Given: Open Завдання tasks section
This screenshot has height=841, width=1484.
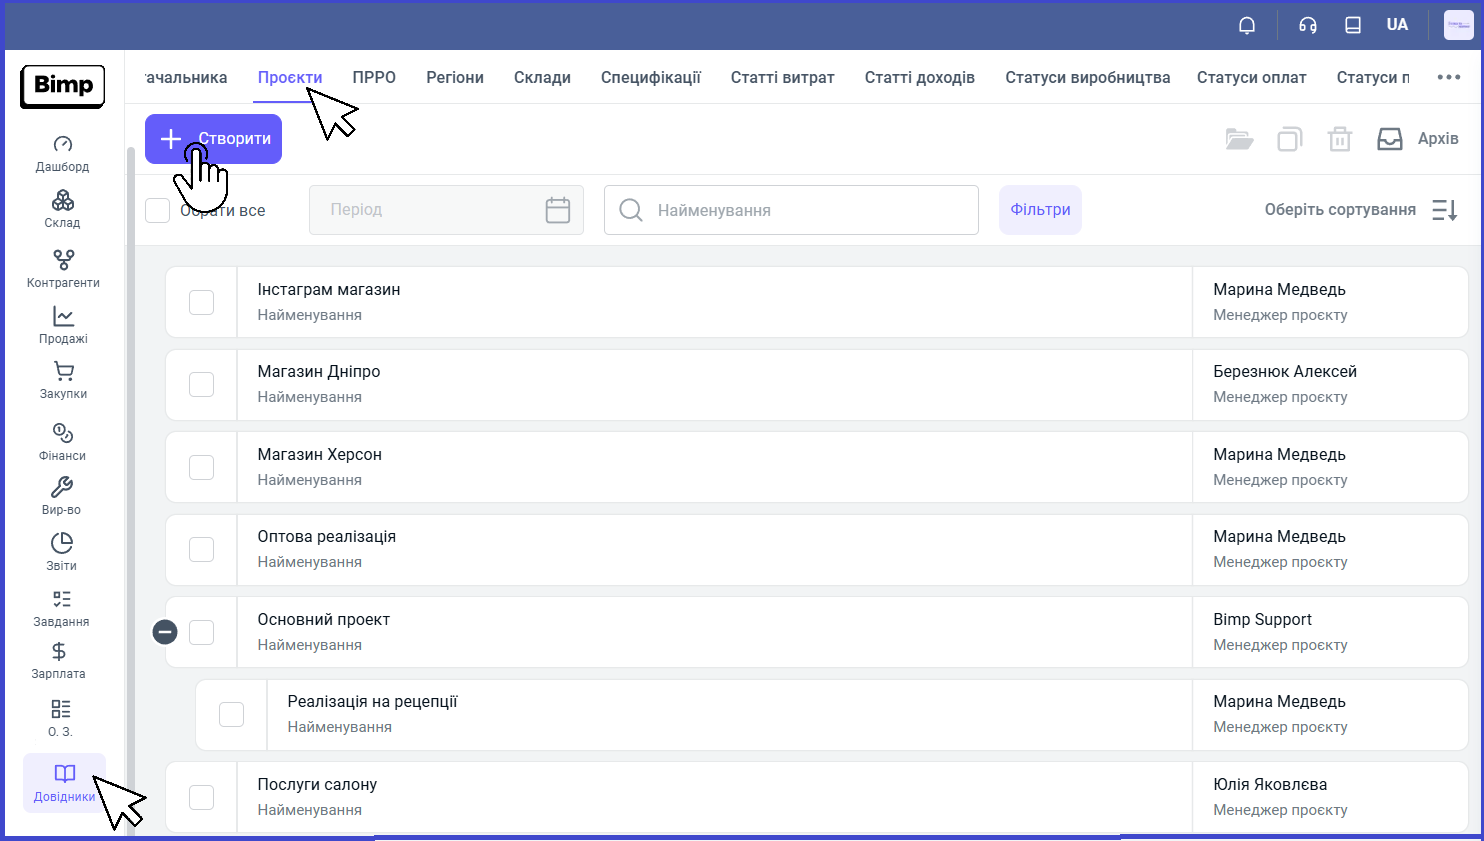Looking at the screenshot, I should (62, 609).
